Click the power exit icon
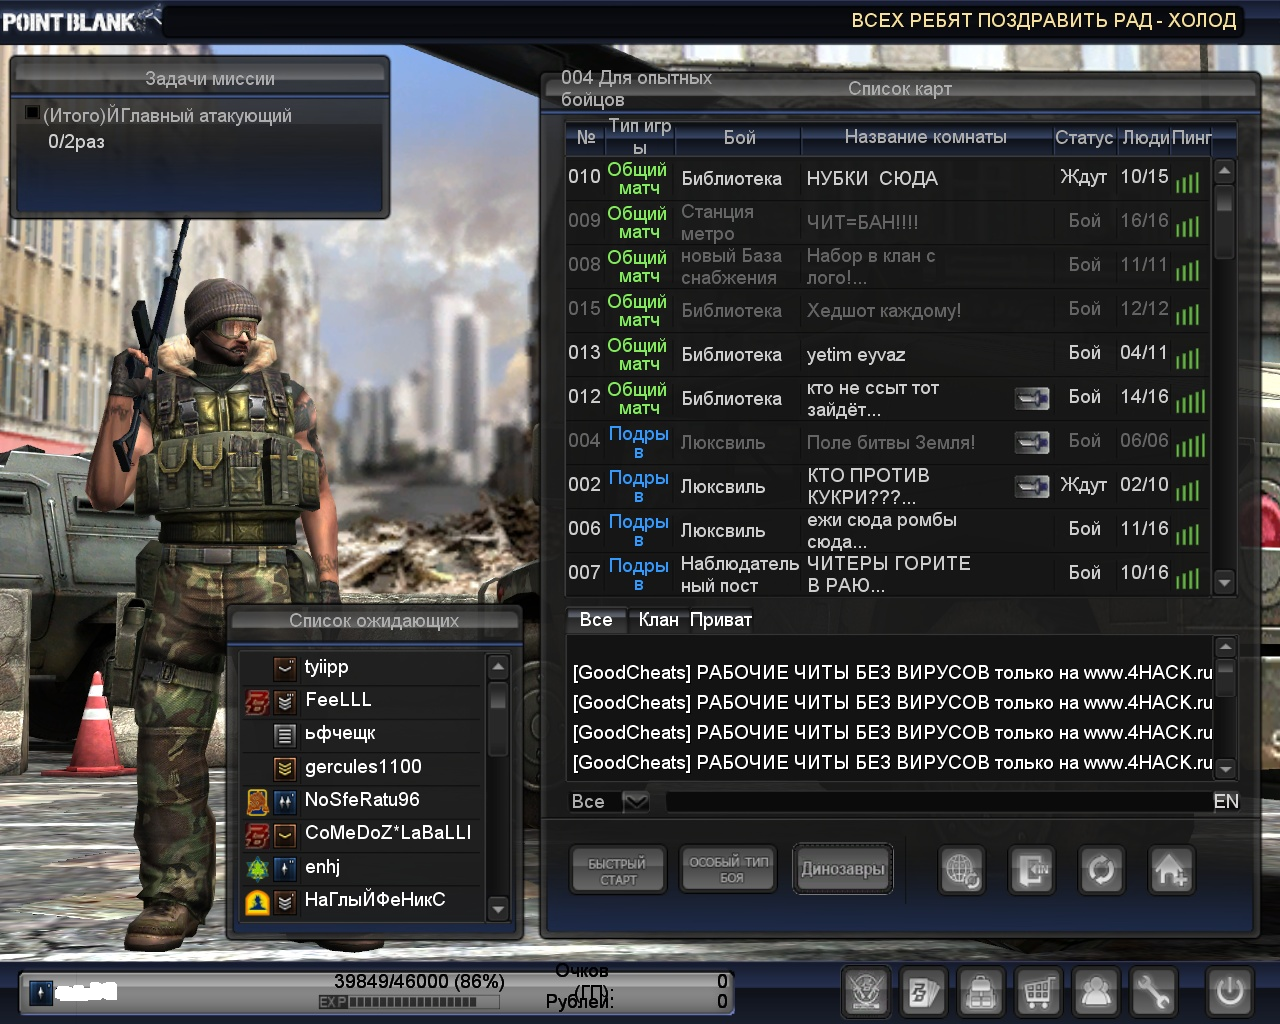 point(1229,992)
